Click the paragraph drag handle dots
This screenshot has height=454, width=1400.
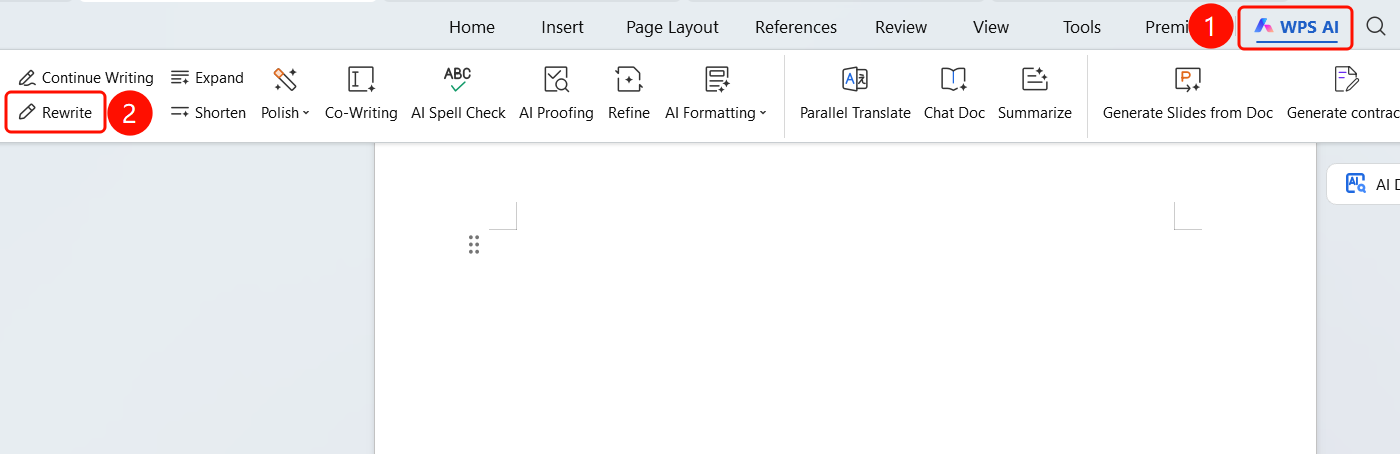[x=474, y=245]
